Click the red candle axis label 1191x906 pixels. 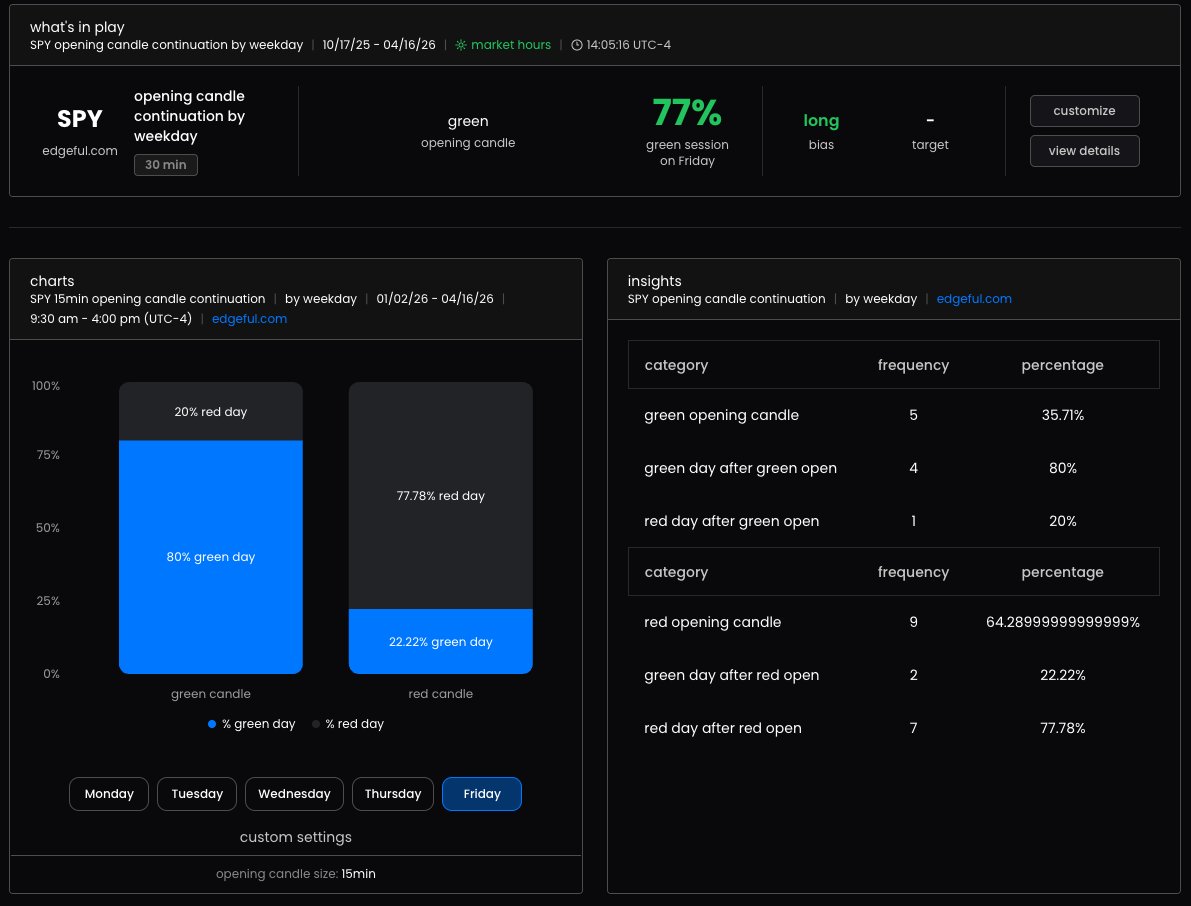(x=441, y=694)
